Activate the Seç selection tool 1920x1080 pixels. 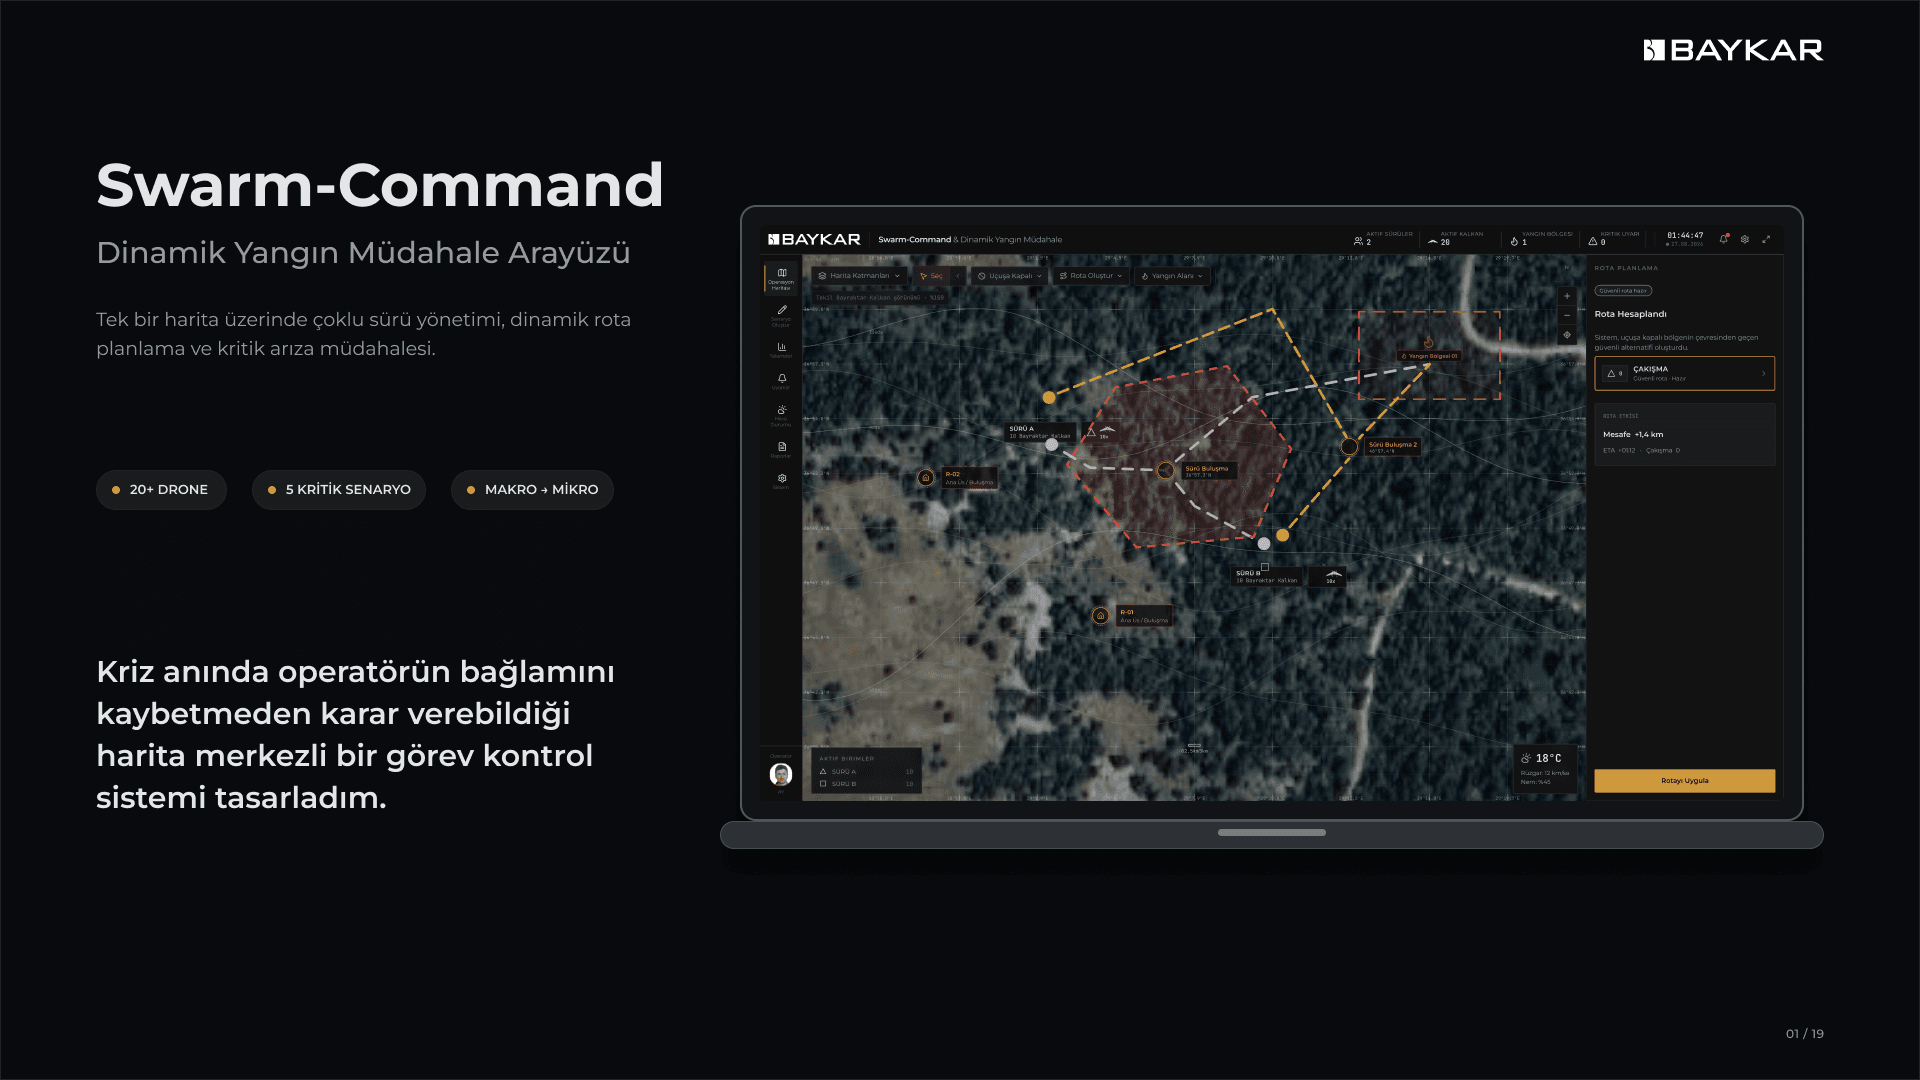(931, 276)
